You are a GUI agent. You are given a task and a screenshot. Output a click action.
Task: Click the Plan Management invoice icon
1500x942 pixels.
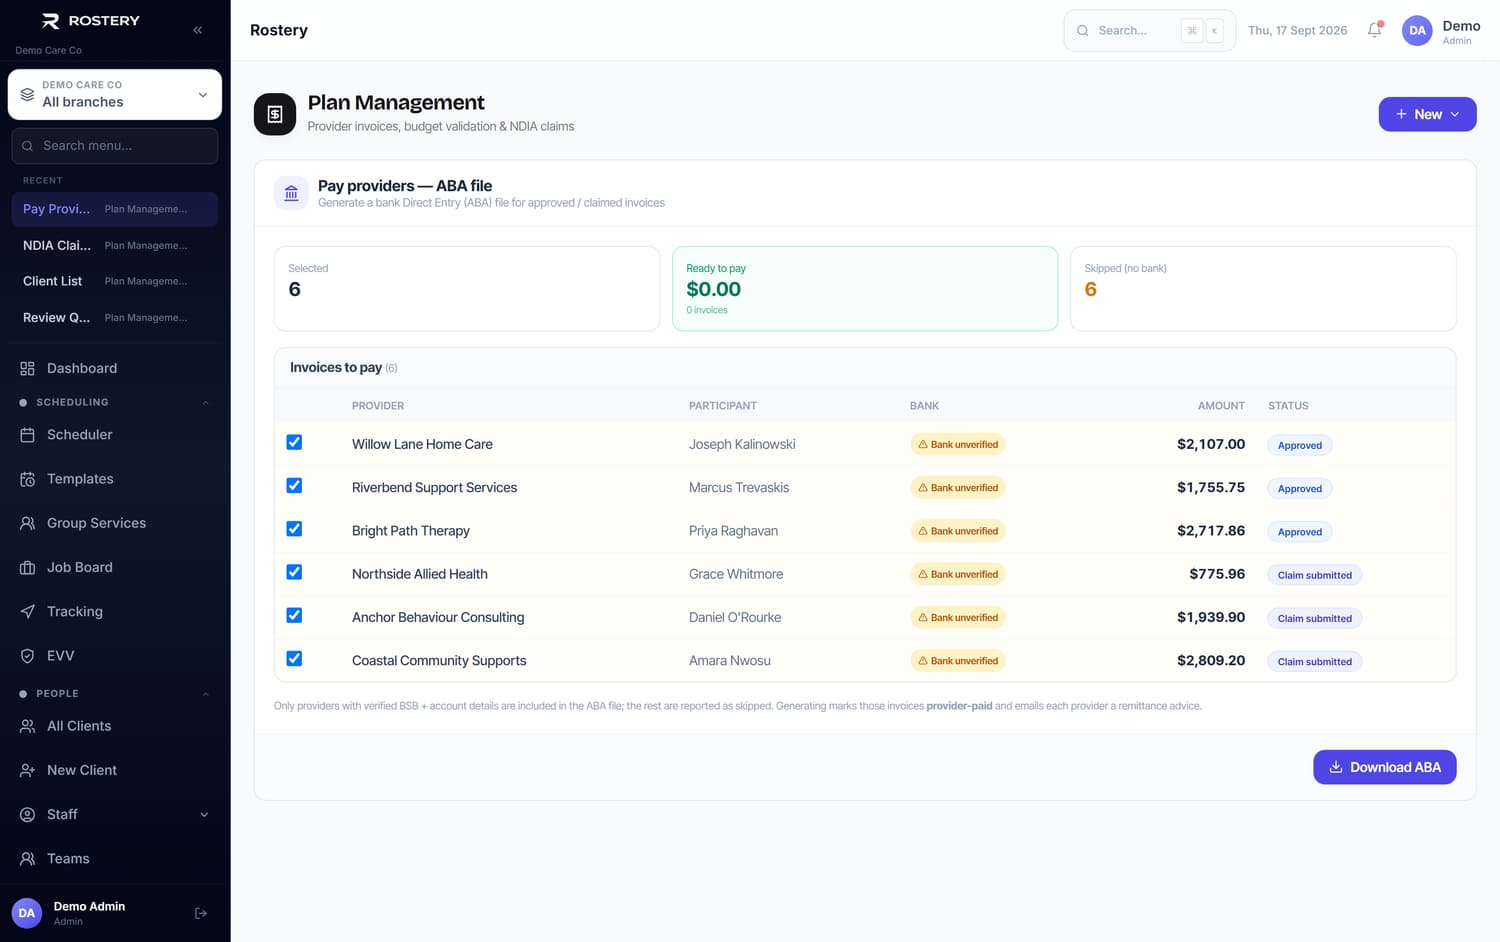point(275,114)
